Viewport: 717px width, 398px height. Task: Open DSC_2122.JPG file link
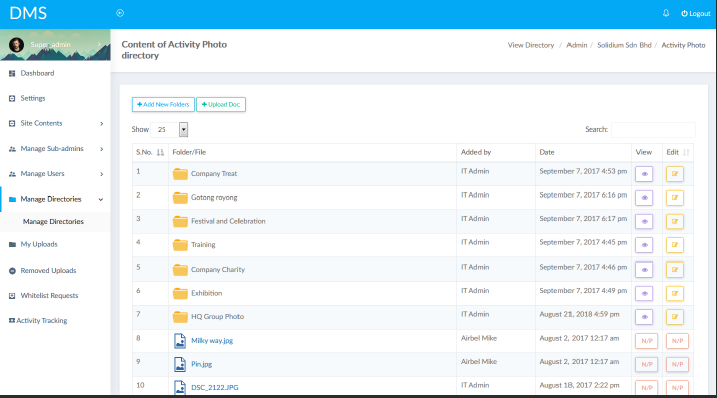[214, 387]
